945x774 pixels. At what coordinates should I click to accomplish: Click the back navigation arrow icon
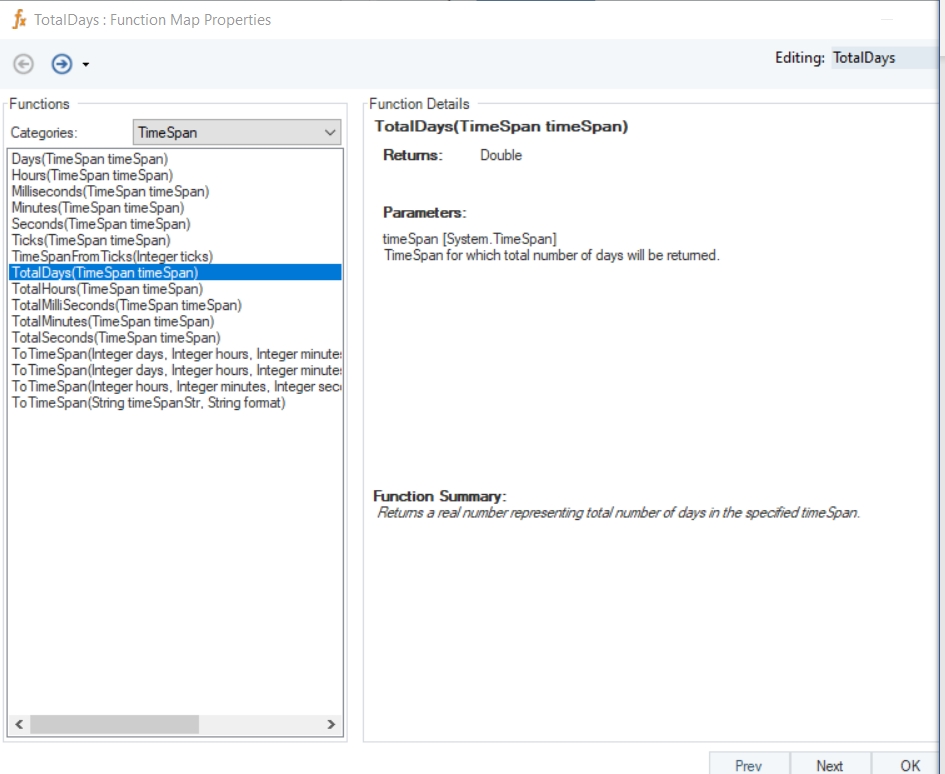23,64
